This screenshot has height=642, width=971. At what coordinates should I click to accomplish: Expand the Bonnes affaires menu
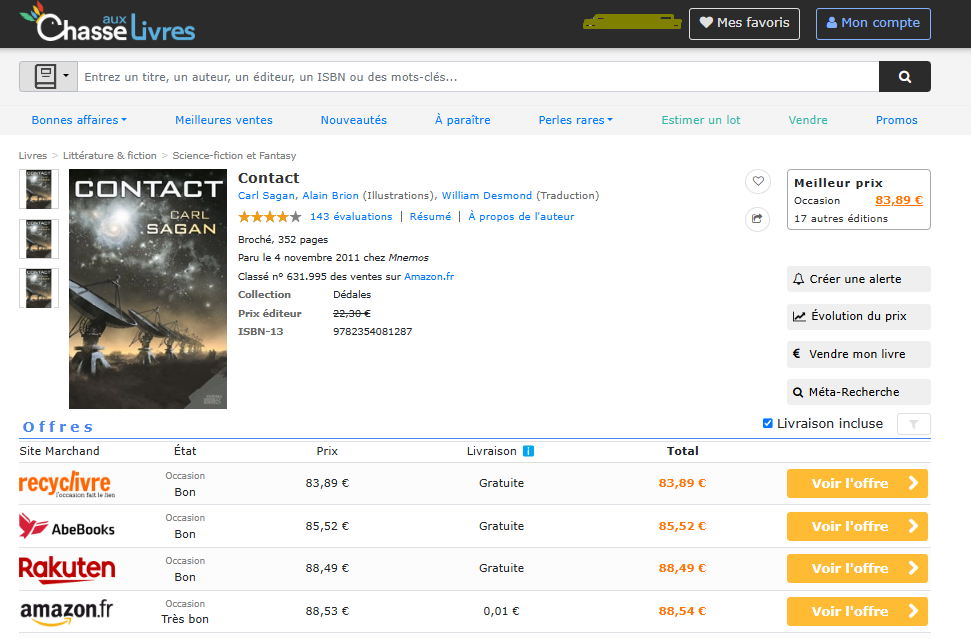79,120
